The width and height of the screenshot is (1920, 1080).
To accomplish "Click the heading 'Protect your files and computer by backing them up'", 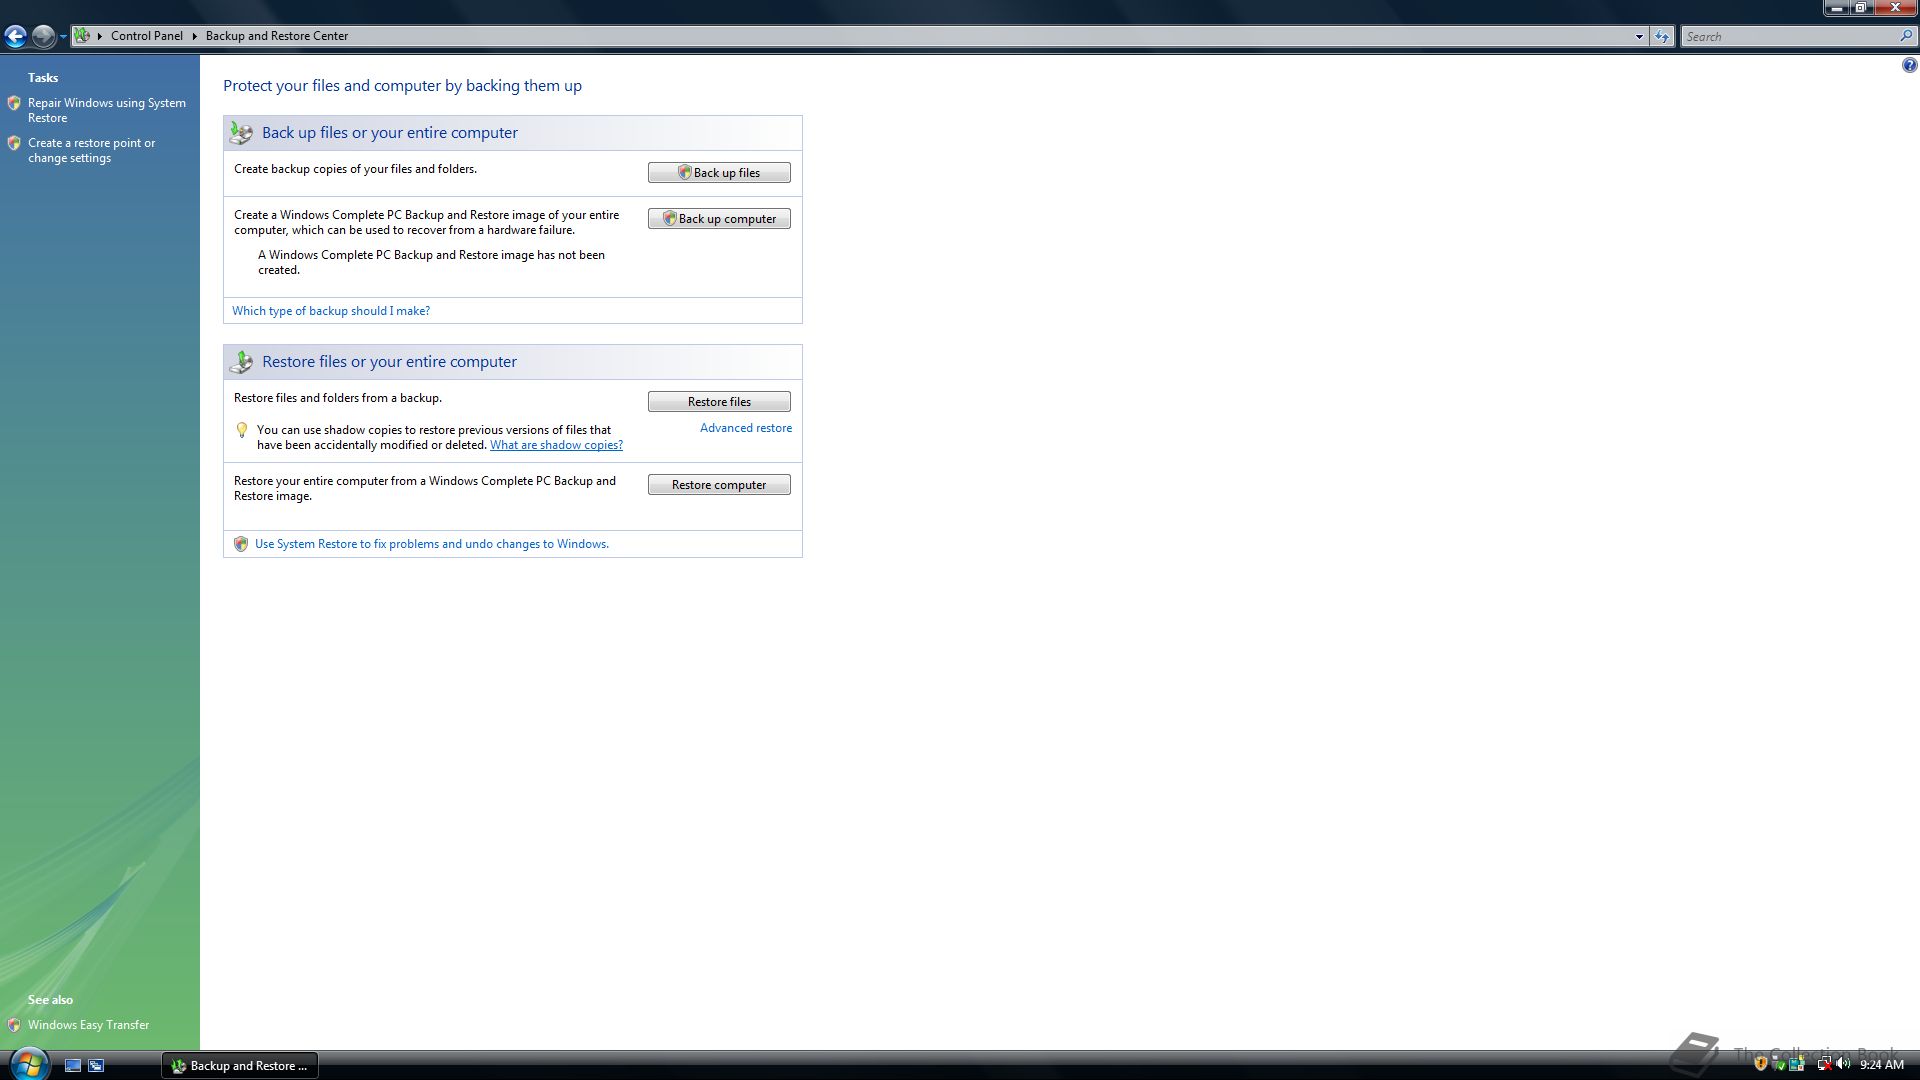I will click(402, 86).
